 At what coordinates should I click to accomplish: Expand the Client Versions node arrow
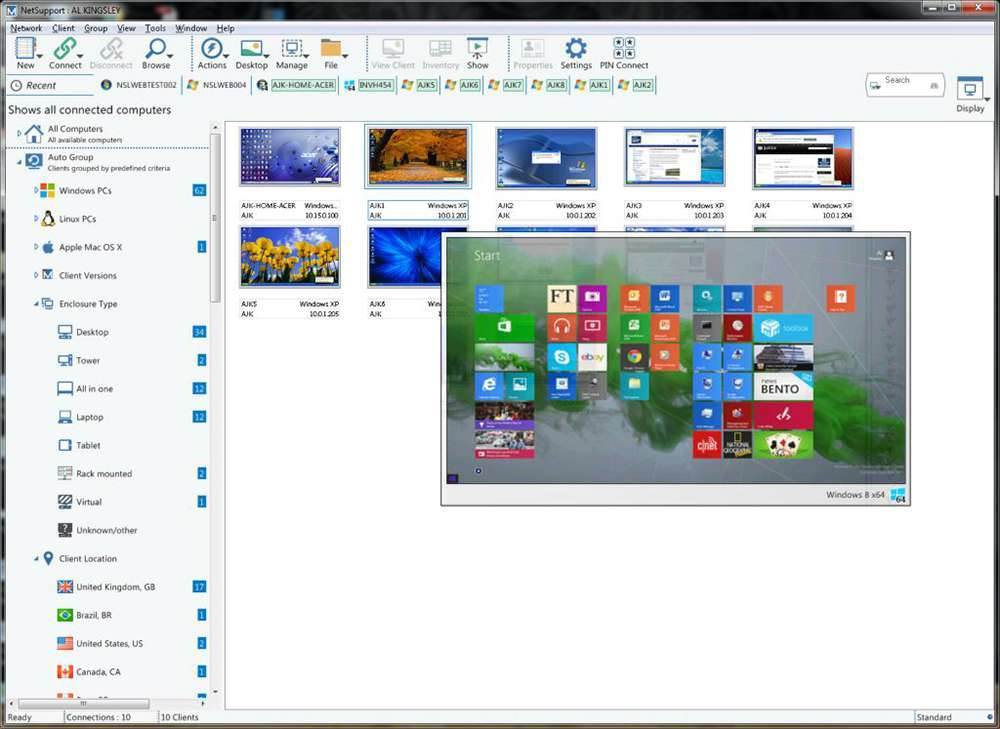[x=36, y=275]
